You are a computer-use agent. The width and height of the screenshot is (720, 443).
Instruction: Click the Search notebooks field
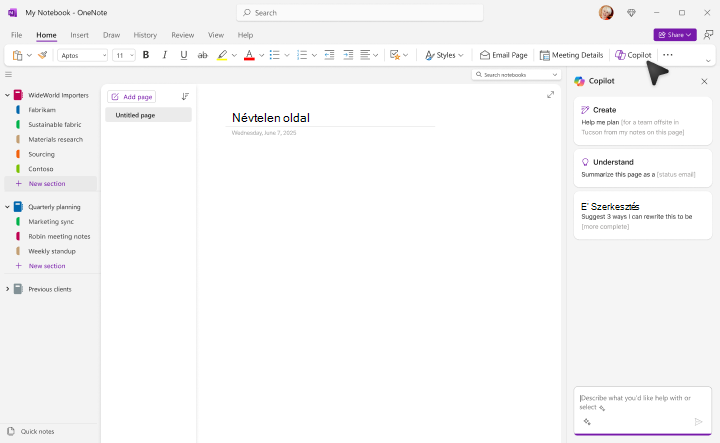point(516,74)
